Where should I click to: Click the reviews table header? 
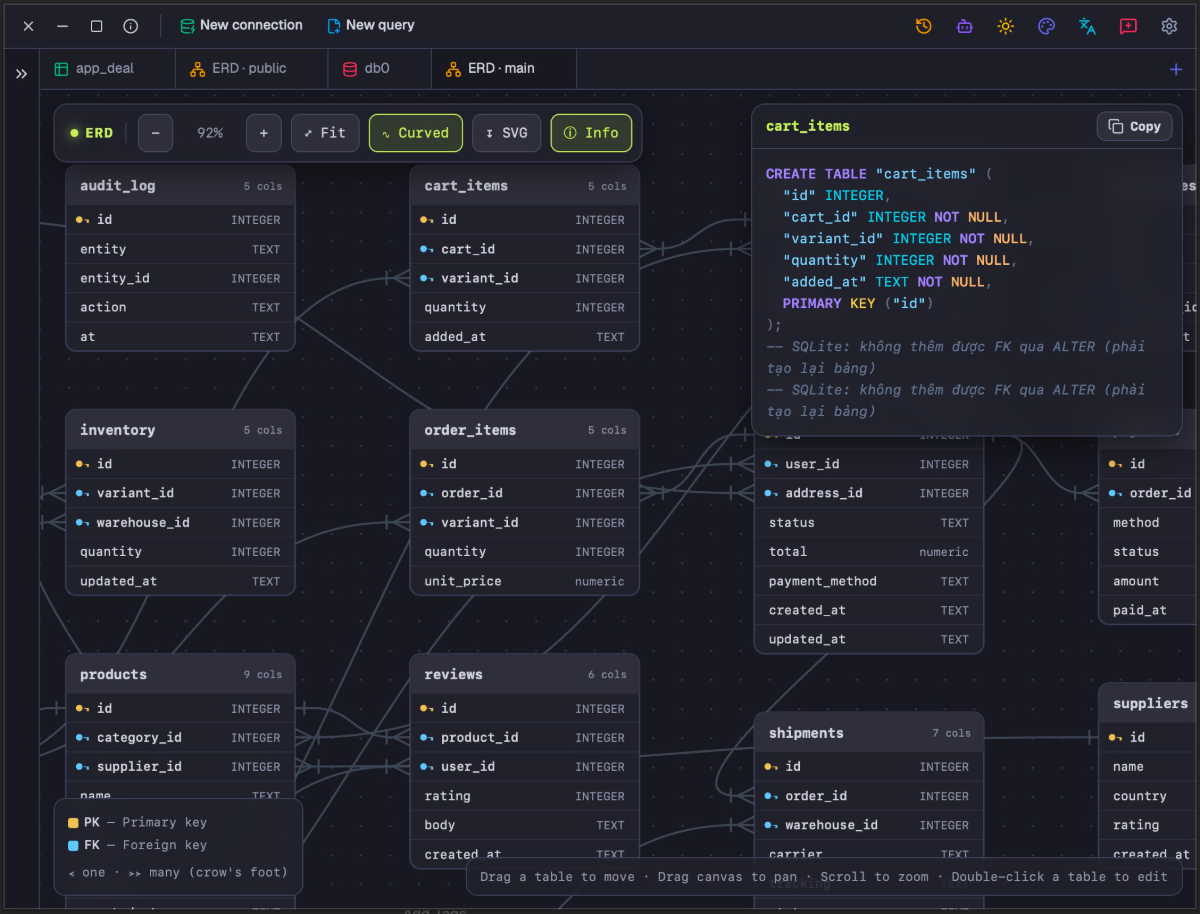pos(525,675)
